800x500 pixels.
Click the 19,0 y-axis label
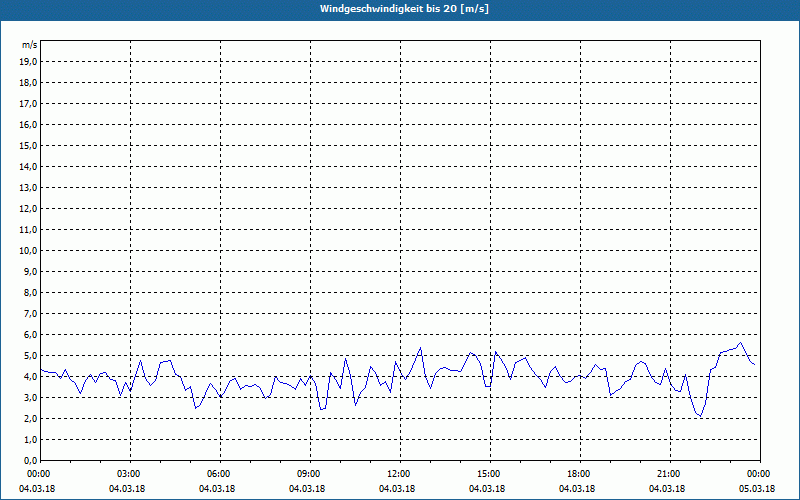pyautogui.click(x=29, y=62)
